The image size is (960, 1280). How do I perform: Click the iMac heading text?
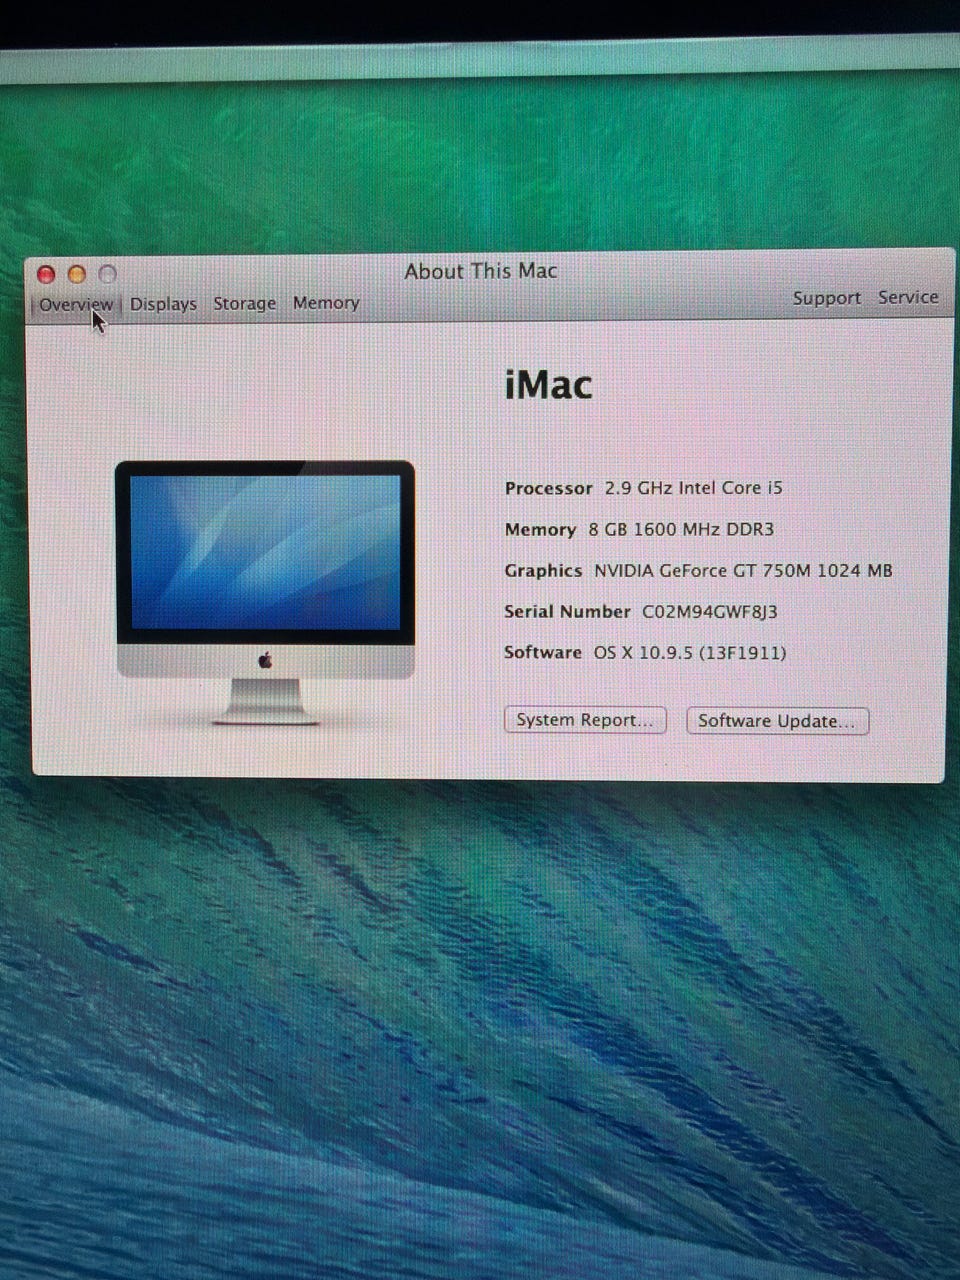[x=548, y=385]
